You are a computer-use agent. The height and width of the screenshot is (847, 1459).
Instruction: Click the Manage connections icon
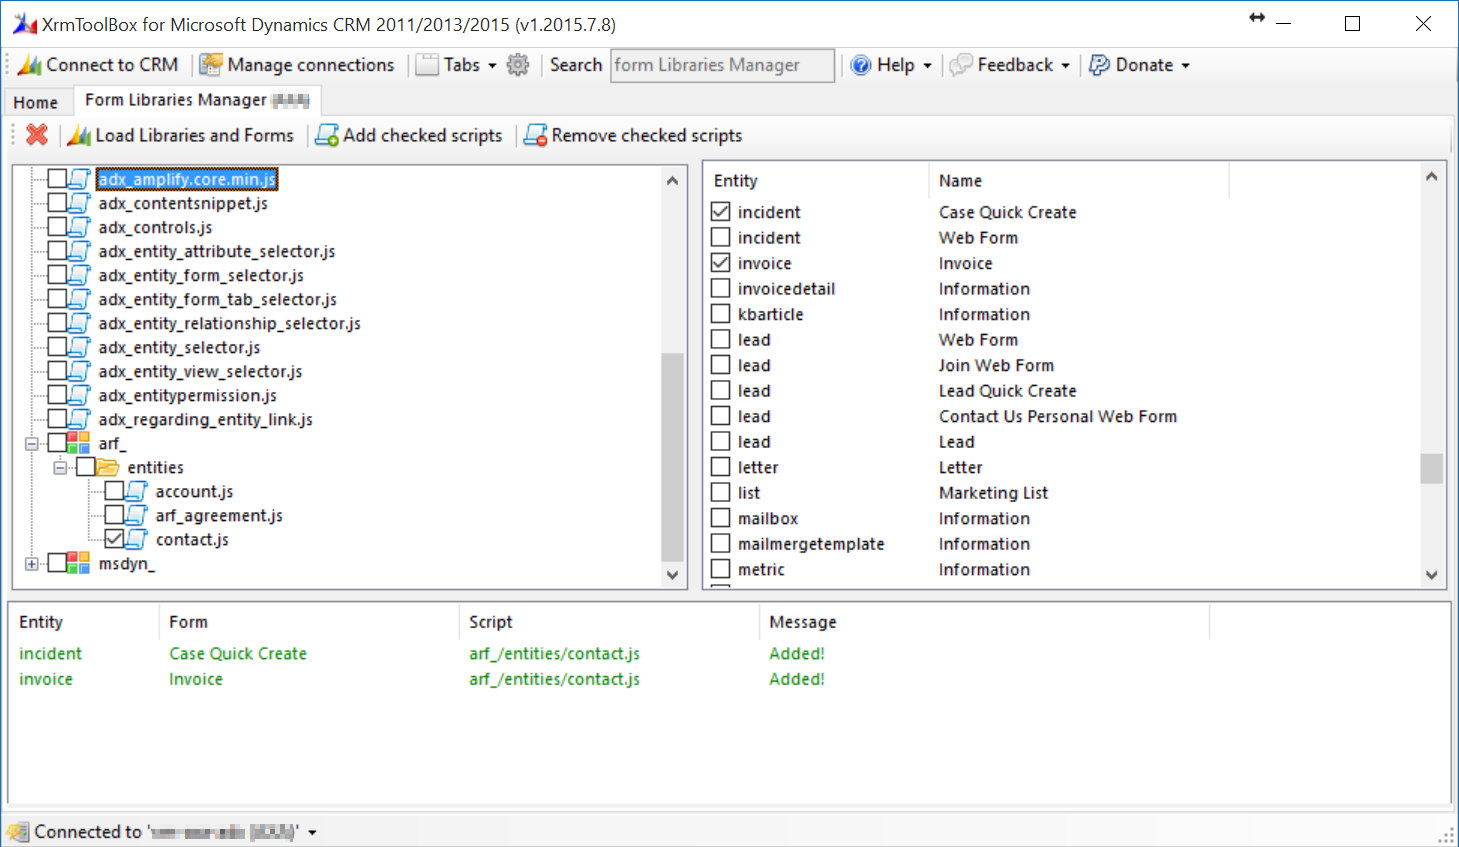tap(210, 65)
